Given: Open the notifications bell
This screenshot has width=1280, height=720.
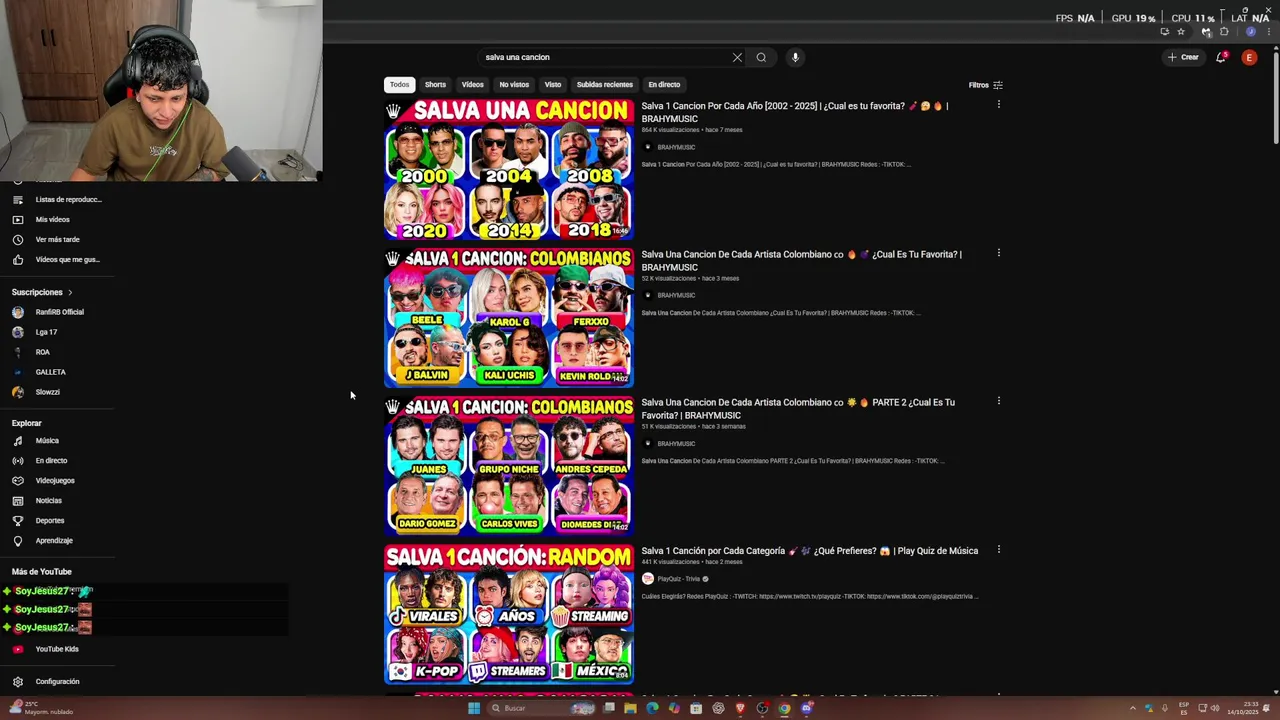Looking at the screenshot, I should pyautogui.click(x=1221, y=57).
